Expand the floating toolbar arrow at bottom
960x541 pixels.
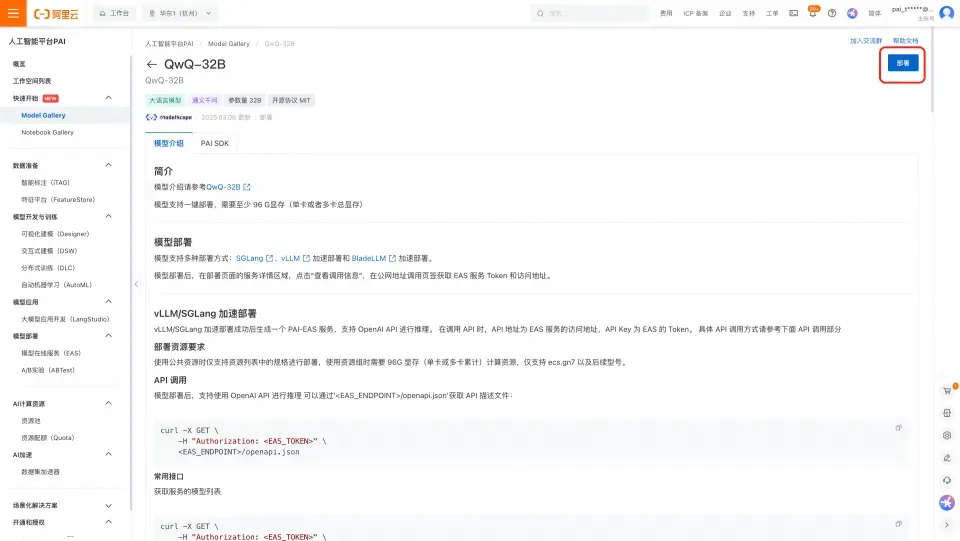(947, 525)
